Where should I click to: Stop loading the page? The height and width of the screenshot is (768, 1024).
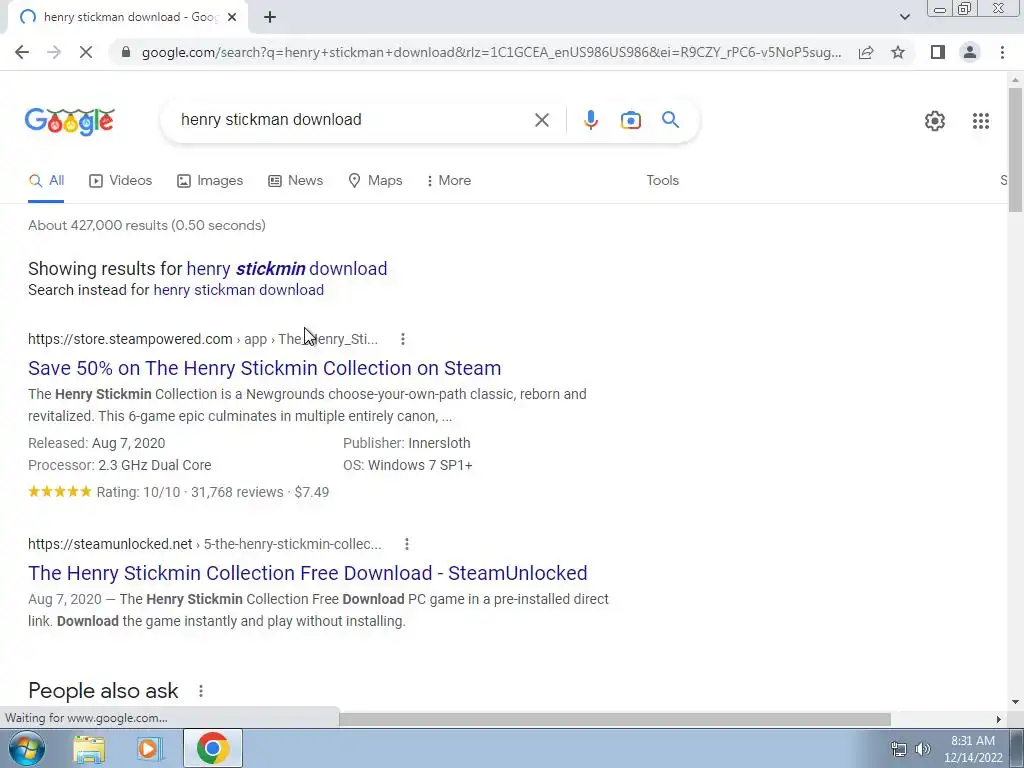[86, 52]
